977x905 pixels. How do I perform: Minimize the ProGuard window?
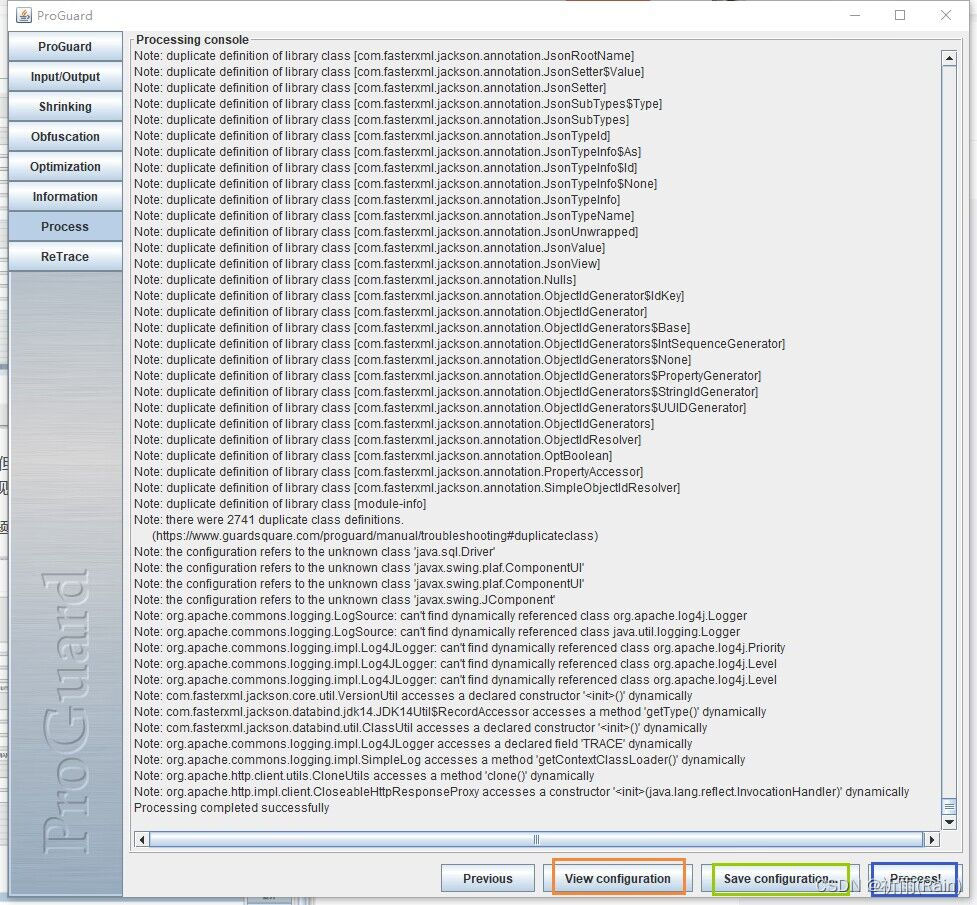tap(855, 15)
